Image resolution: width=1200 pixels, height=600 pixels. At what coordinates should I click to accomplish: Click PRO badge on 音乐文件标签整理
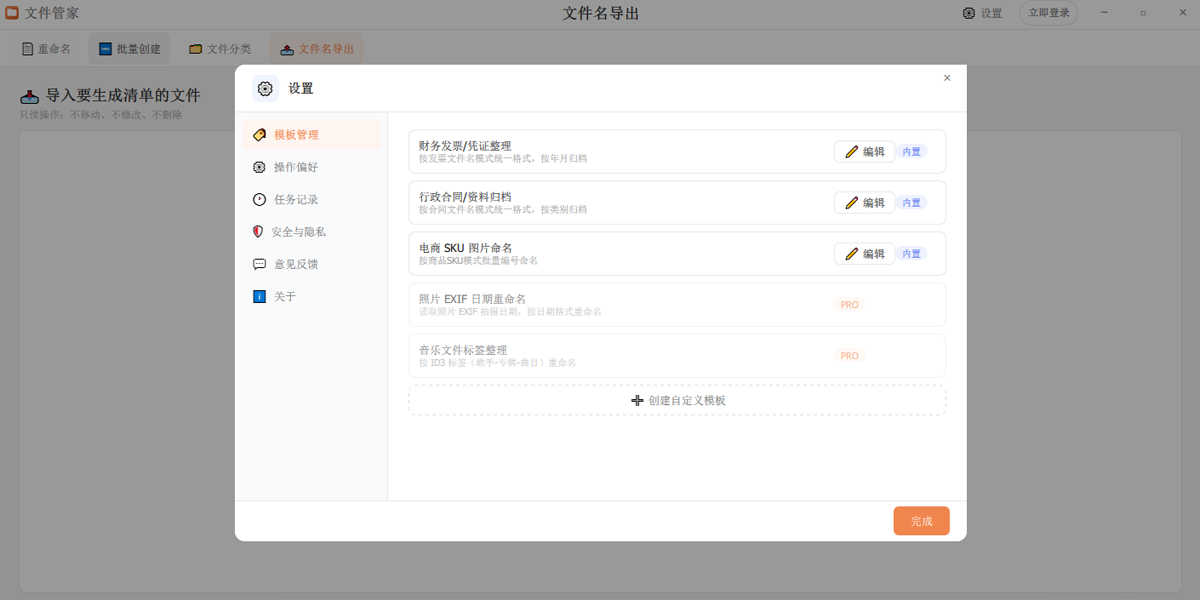(849, 356)
